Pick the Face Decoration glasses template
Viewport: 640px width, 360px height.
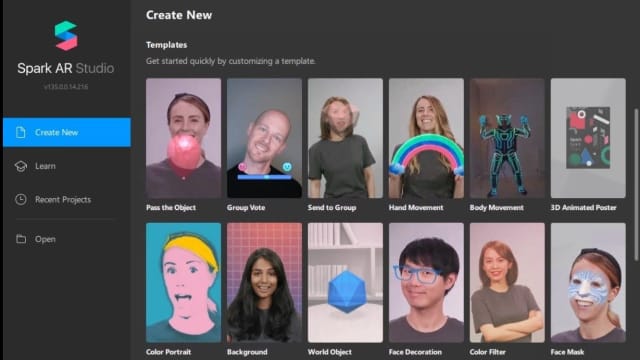[426, 282]
